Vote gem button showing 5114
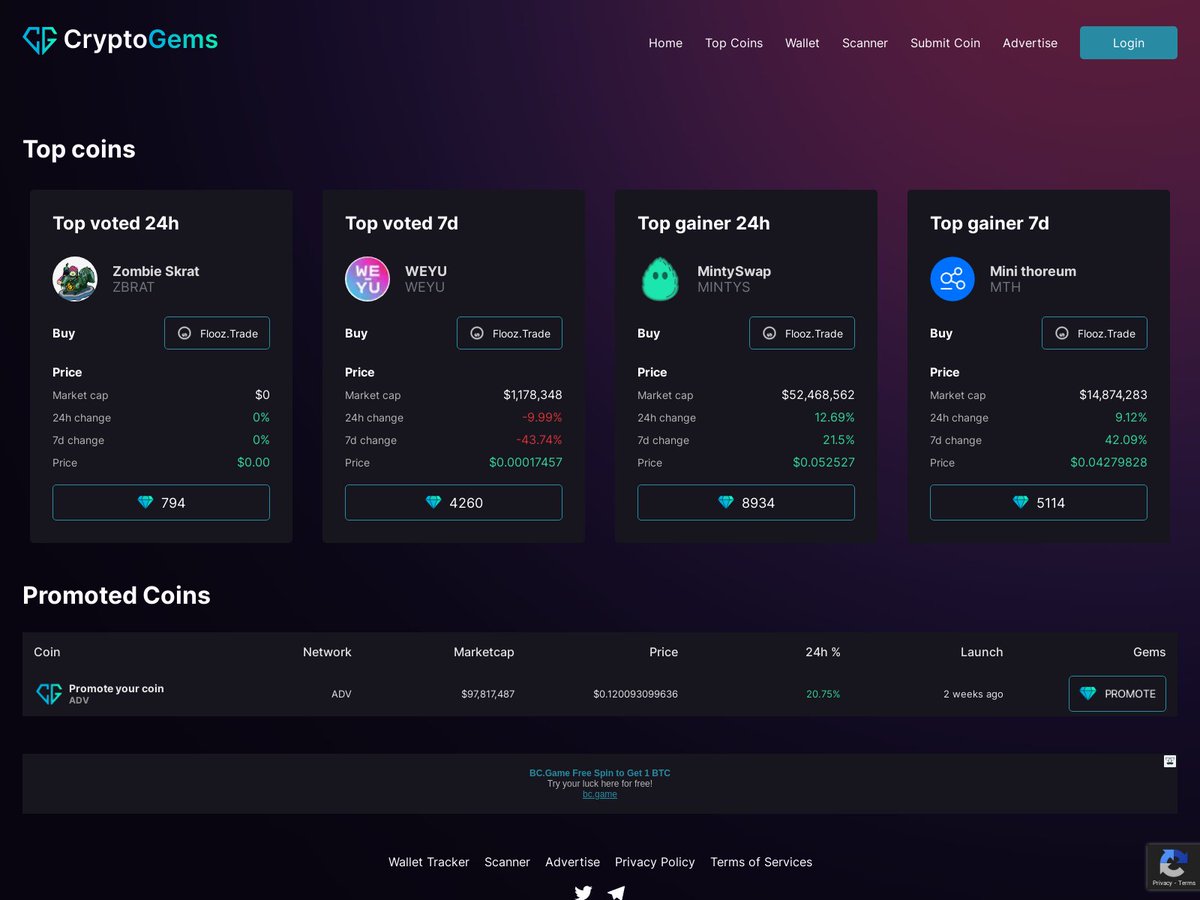This screenshot has width=1200, height=900. [x=1039, y=503]
